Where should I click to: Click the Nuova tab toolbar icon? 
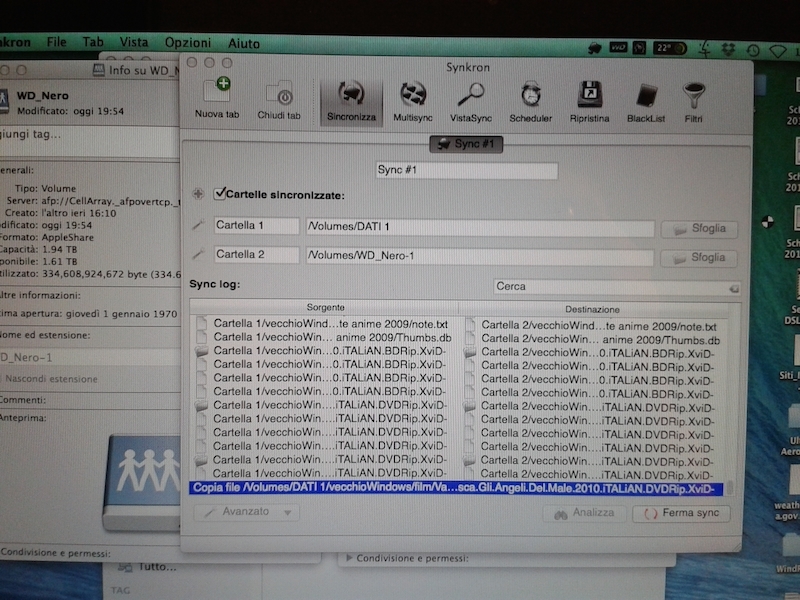click(x=217, y=99)
